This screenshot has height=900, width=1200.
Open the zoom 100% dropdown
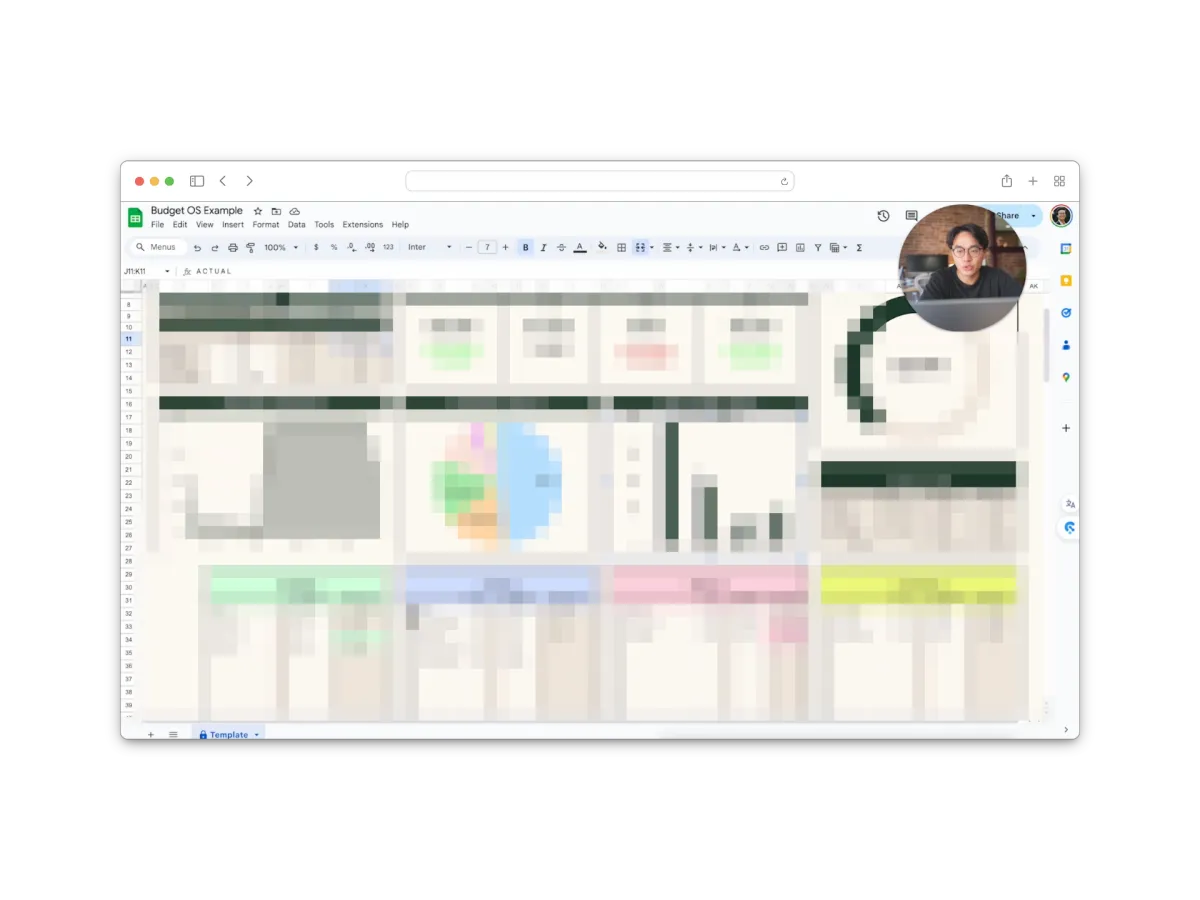281,247
